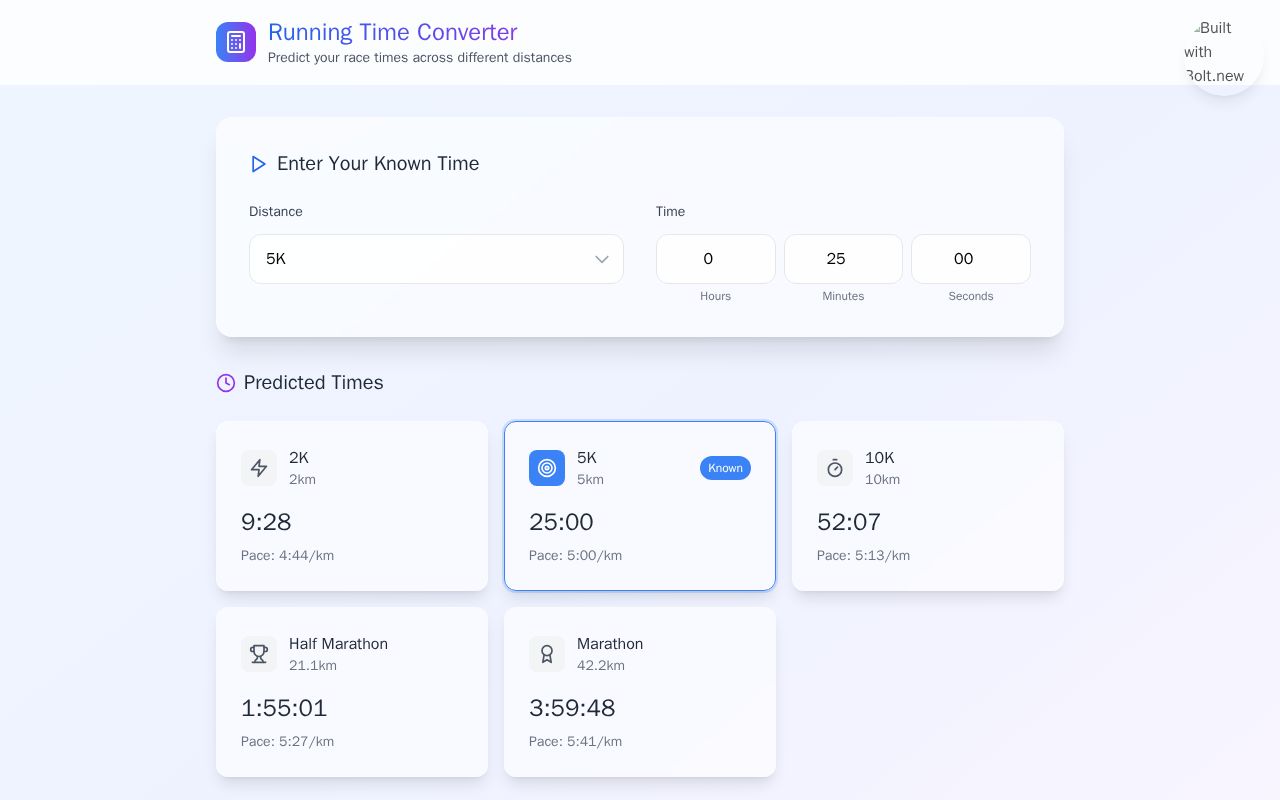Click the Distance field label
The height and width of the screenshot is (800, 1280).
[x=276, y=212]
